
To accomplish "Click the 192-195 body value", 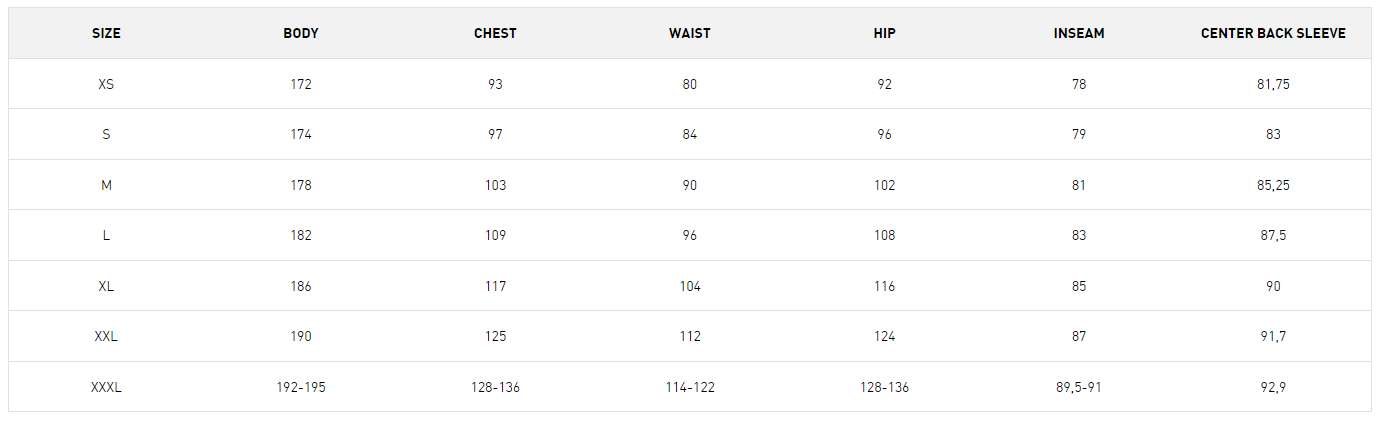I will tap(301, 387).
